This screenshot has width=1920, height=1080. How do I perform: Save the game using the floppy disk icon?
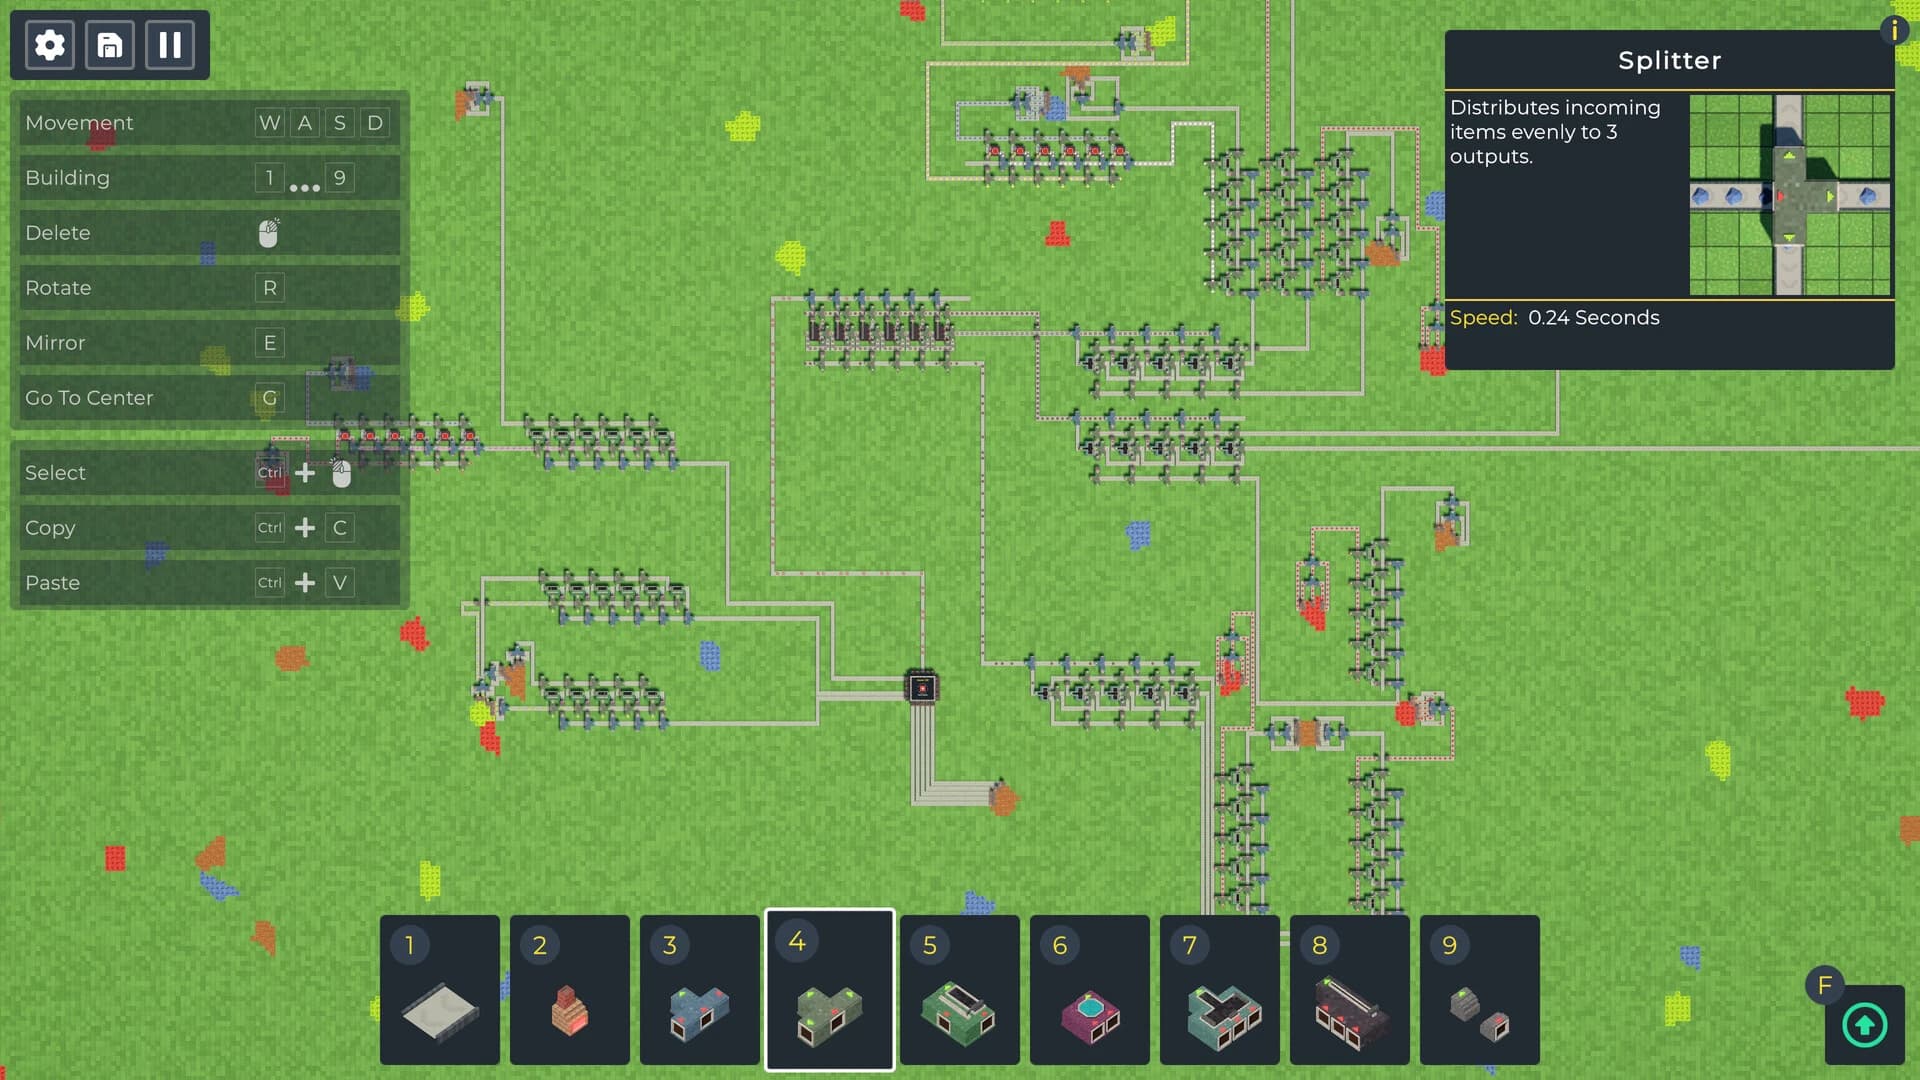coord(110,44)
